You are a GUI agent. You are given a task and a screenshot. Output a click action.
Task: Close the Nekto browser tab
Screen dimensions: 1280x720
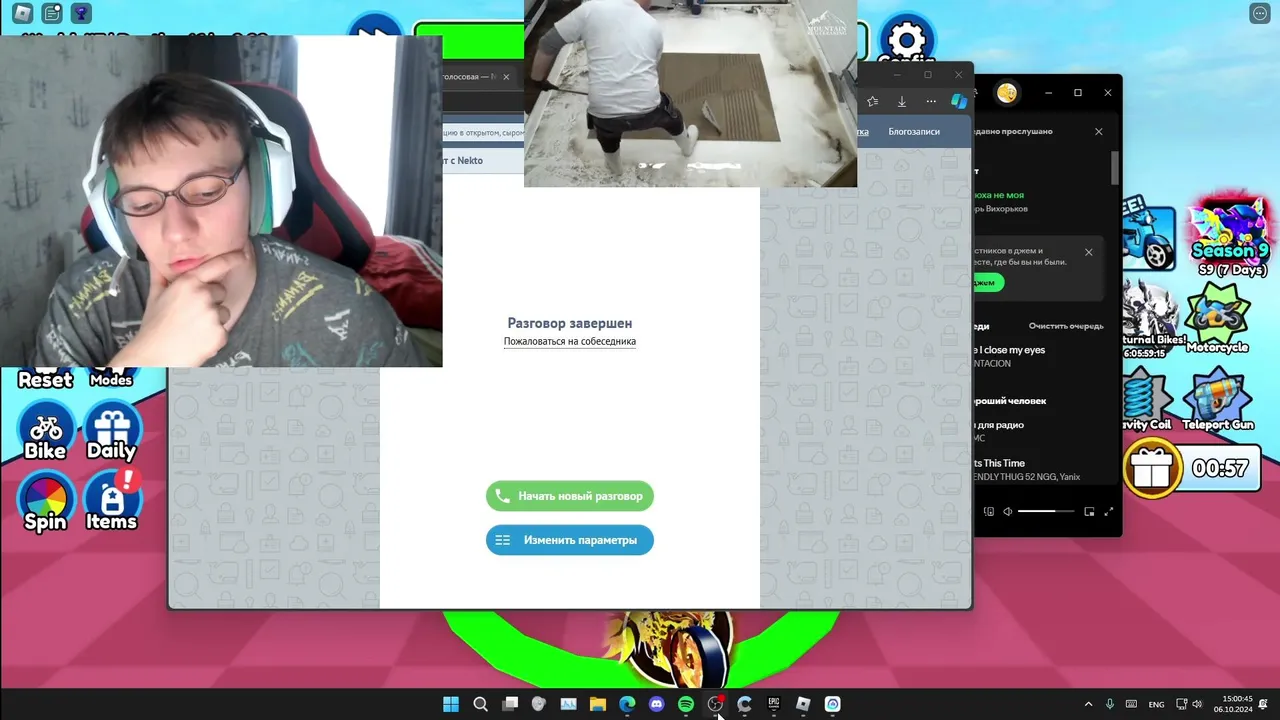[506, 77]
